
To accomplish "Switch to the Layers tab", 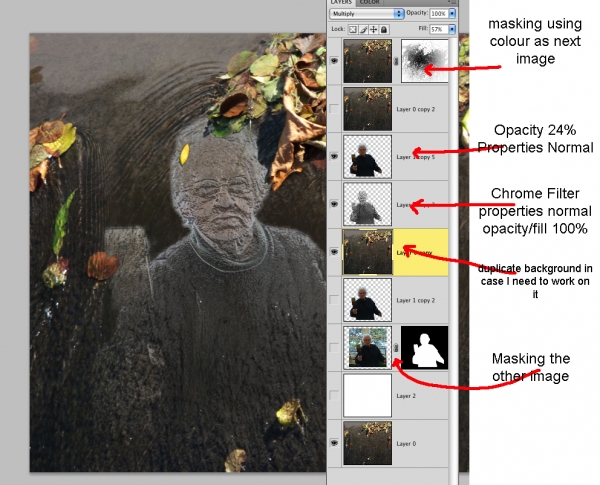I will (x=341, y=2).
